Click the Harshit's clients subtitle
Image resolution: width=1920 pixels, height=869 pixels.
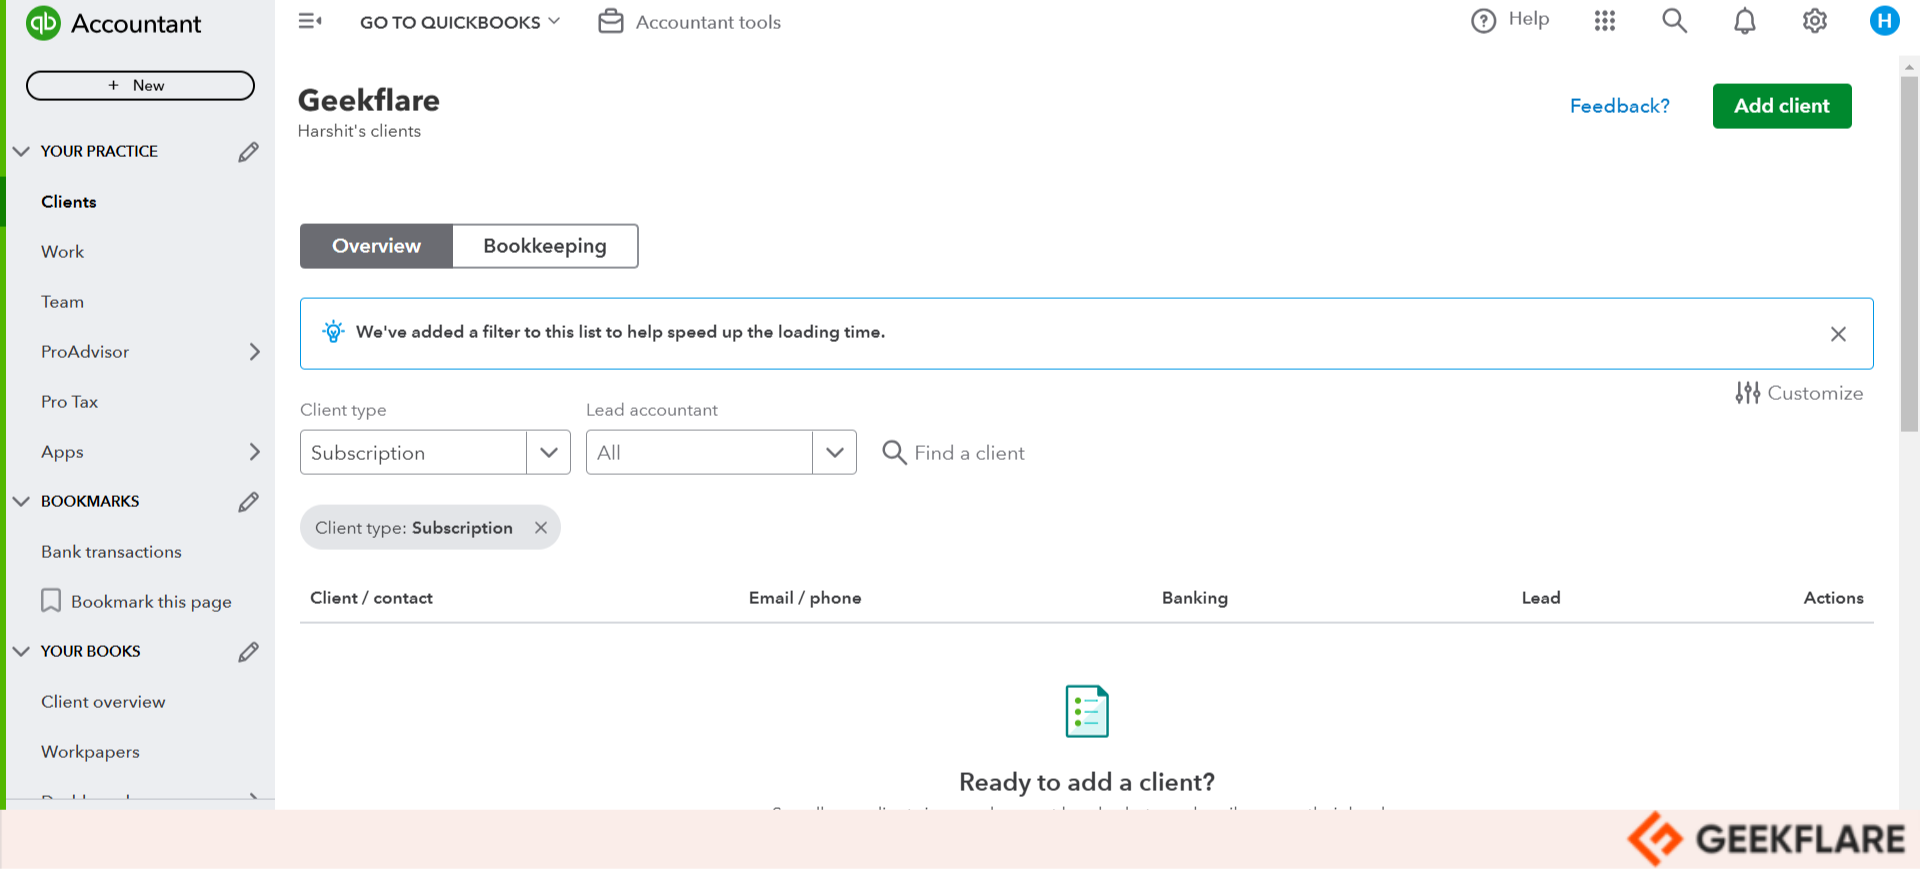pyautogui.click(x=359, y=131)
